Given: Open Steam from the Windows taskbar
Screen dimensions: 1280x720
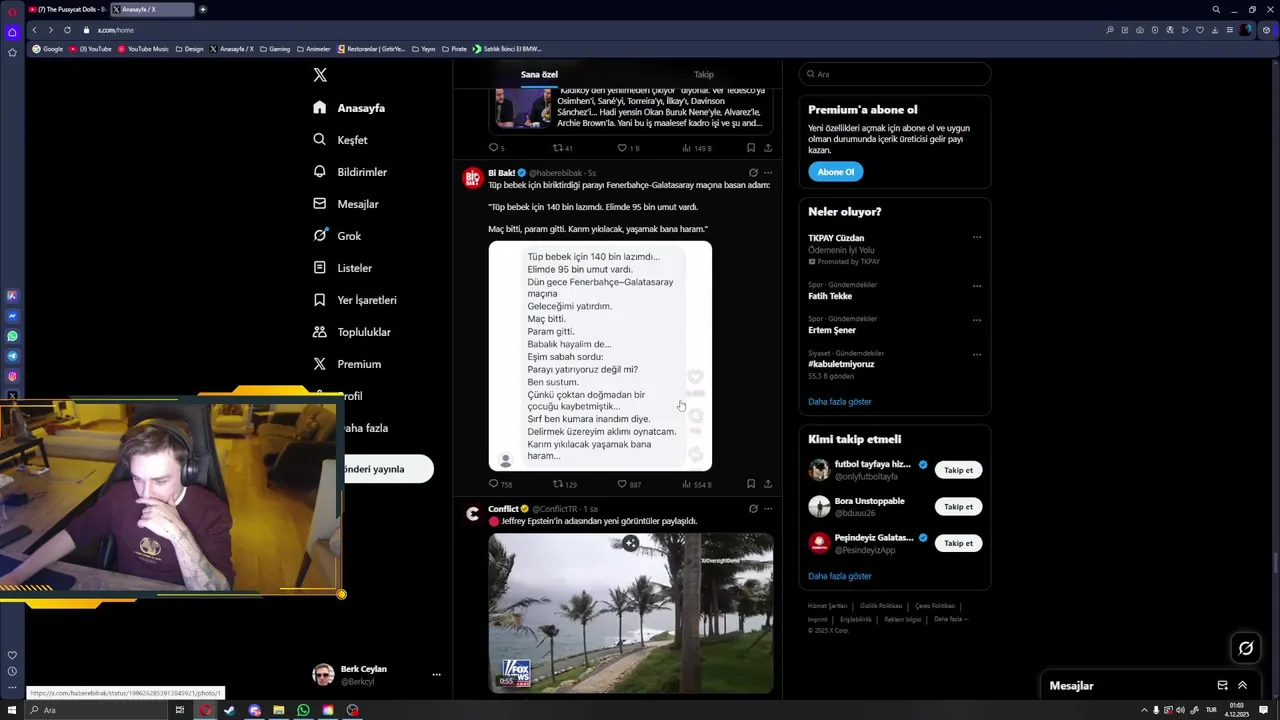Looking at the screenshot, I should 229,710.
